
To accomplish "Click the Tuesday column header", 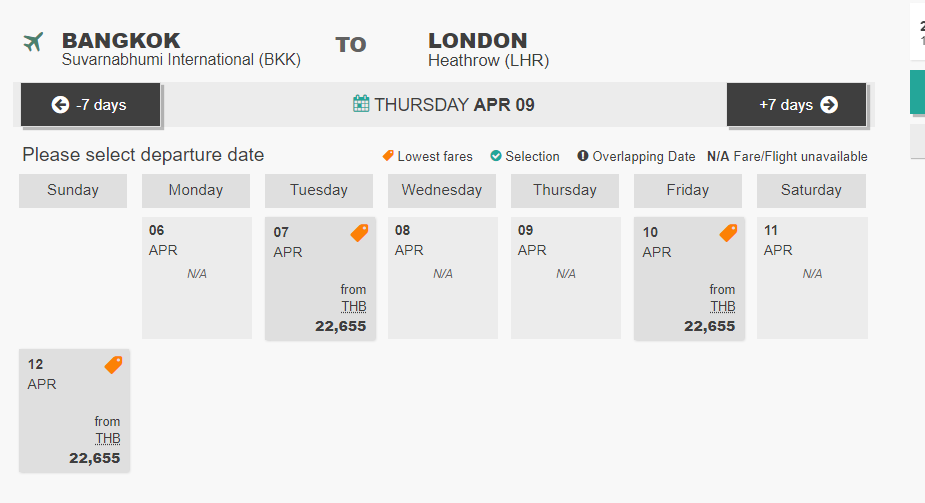I will coord(319,190).
